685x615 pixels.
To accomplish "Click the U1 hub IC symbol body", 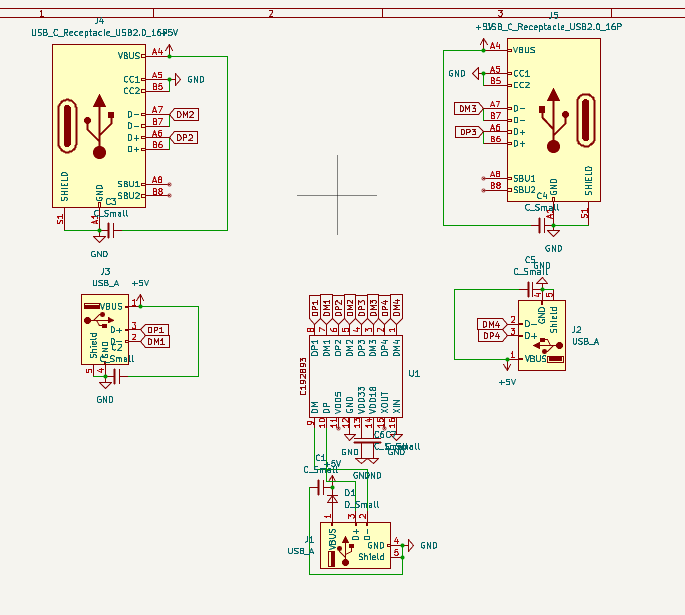I will [355, 376].
